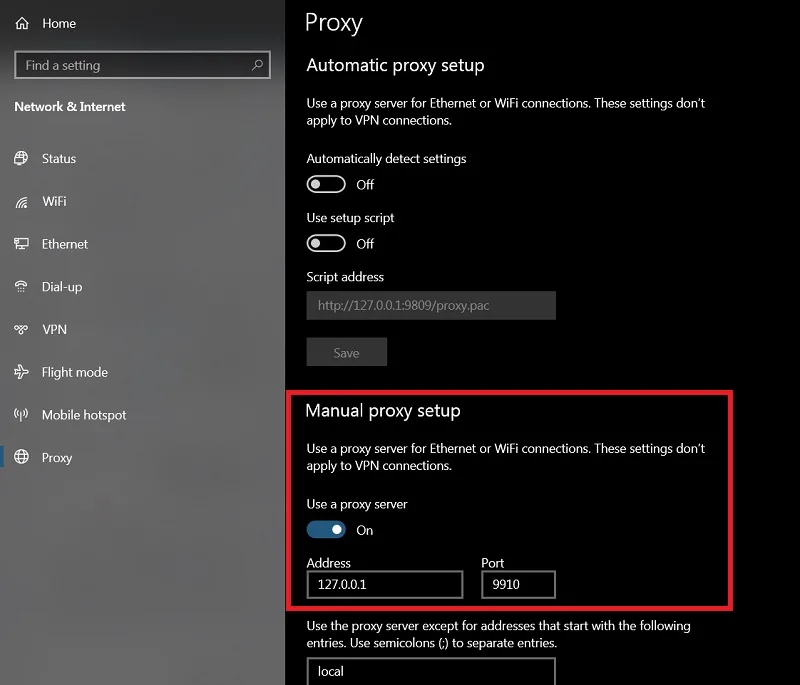The image size is (800, 685).
Task: Click the Port number field
Action: click(x=518, y=585)
